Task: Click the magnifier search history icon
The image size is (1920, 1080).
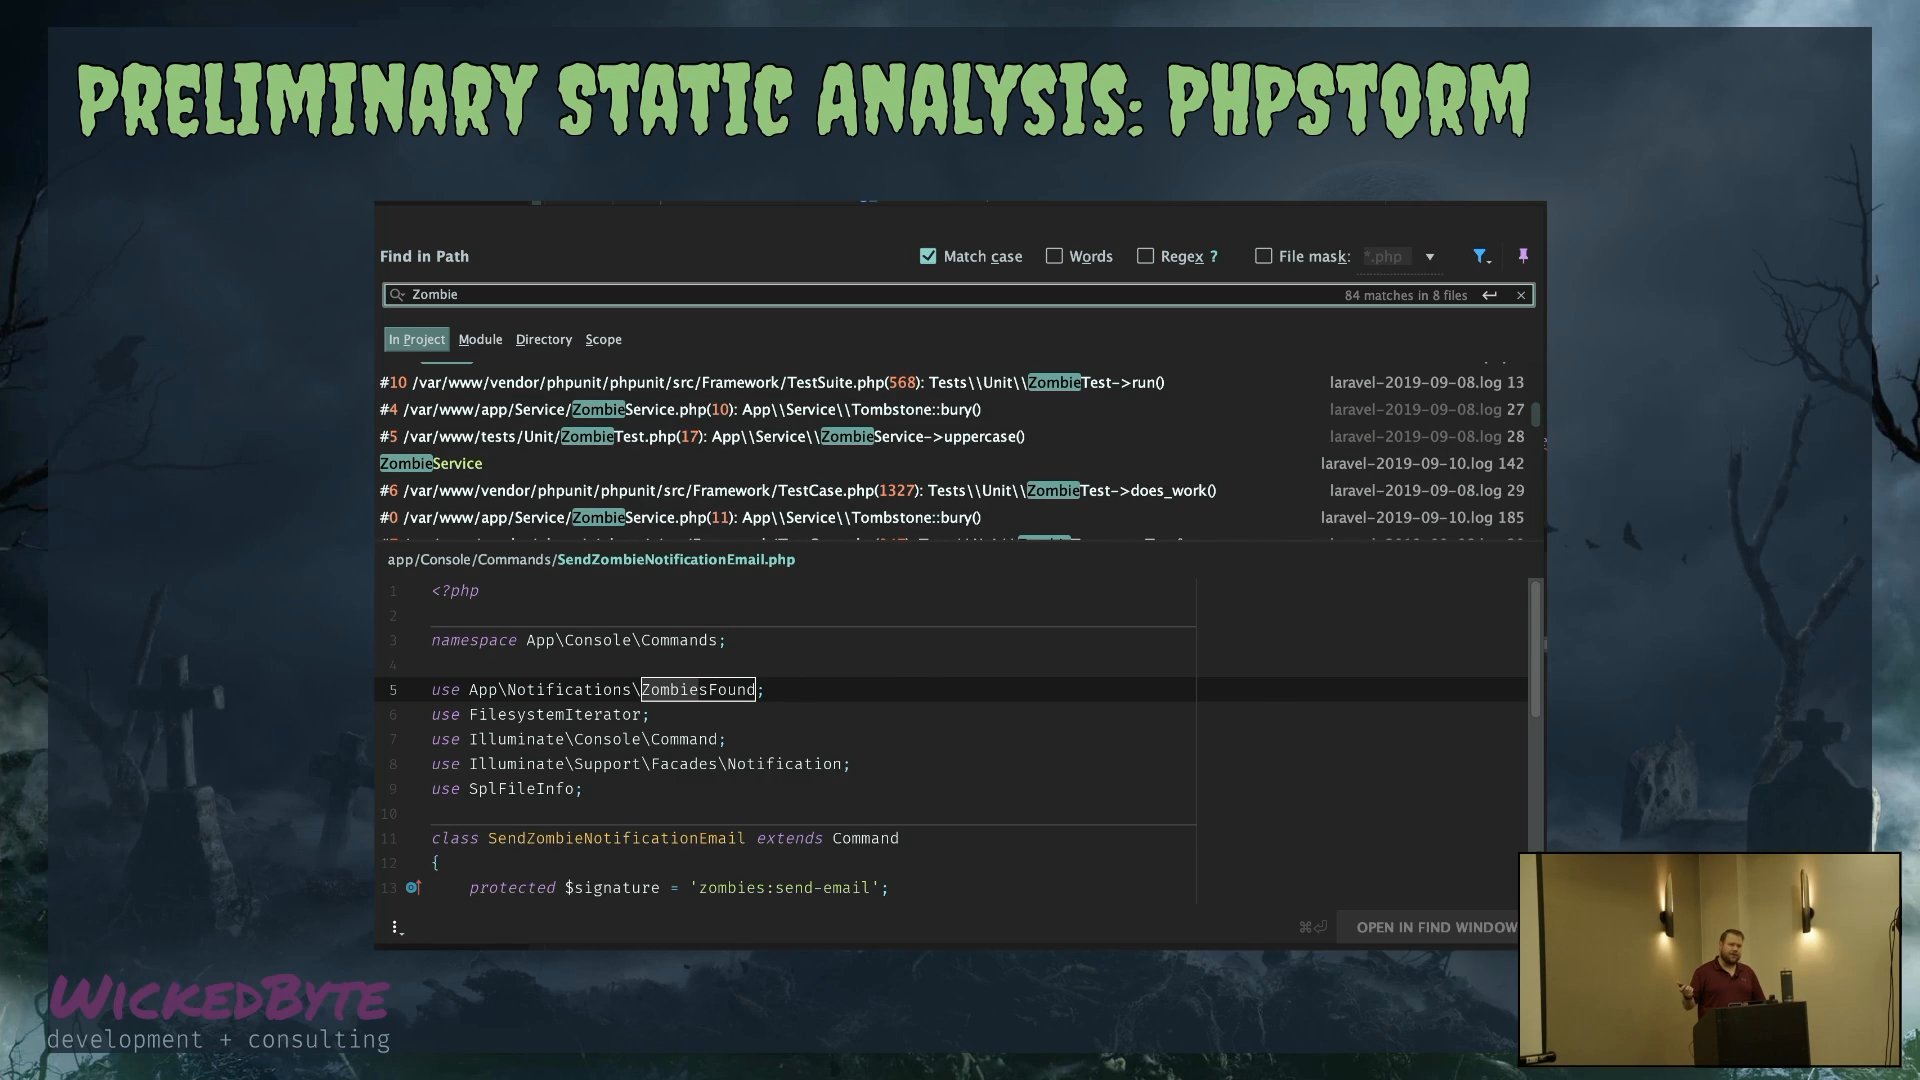Action: pyautogui.click(x=397, y=295)
